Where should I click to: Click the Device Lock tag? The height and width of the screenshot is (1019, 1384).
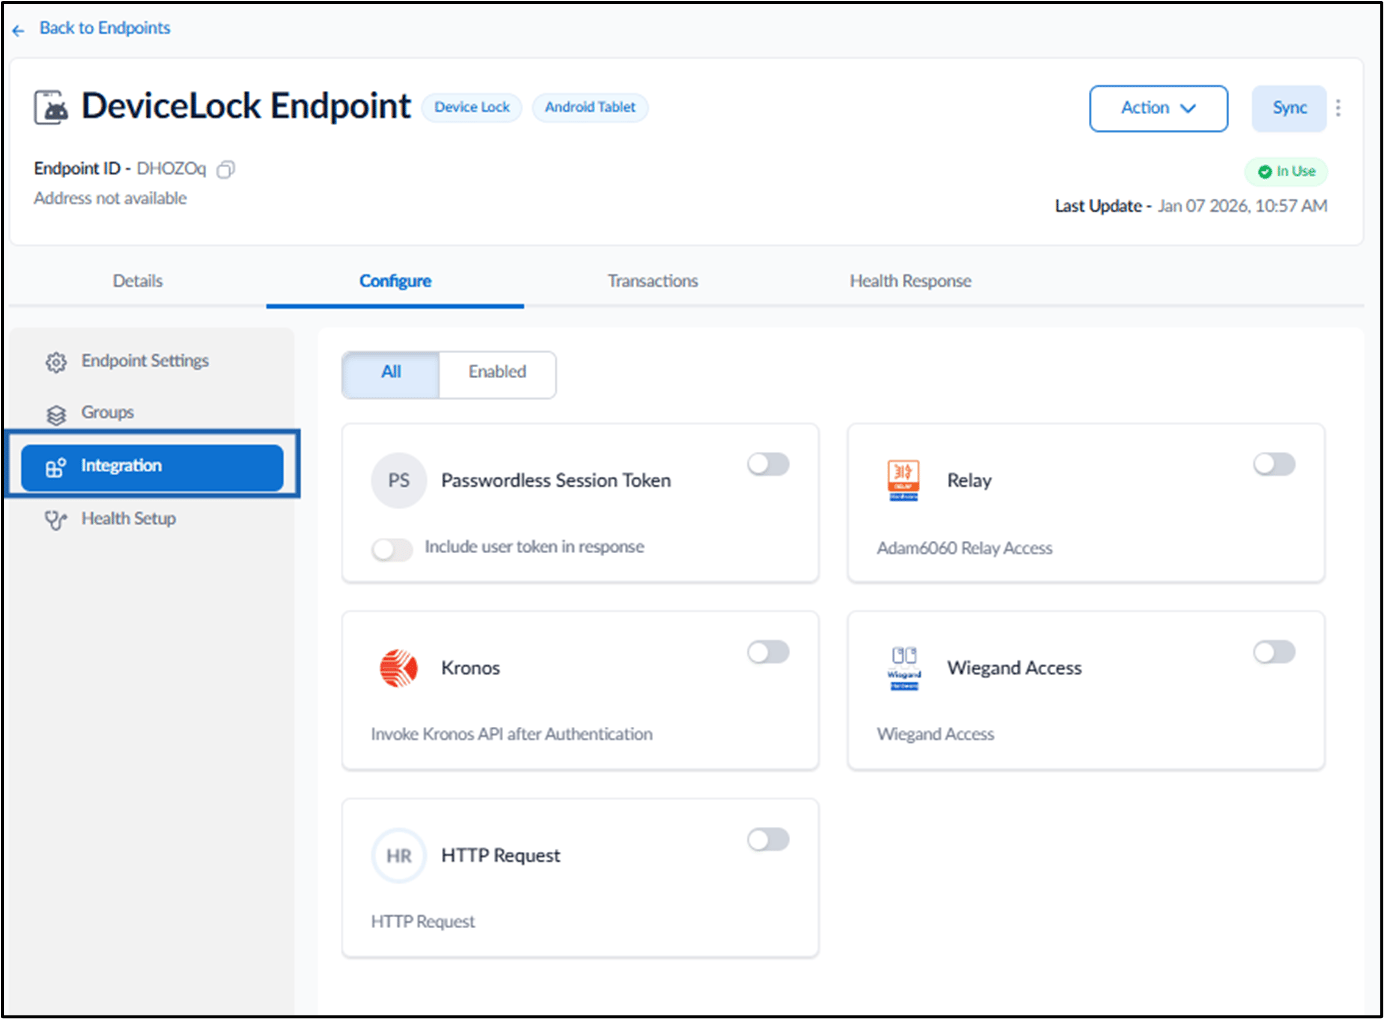coord(472,107)
